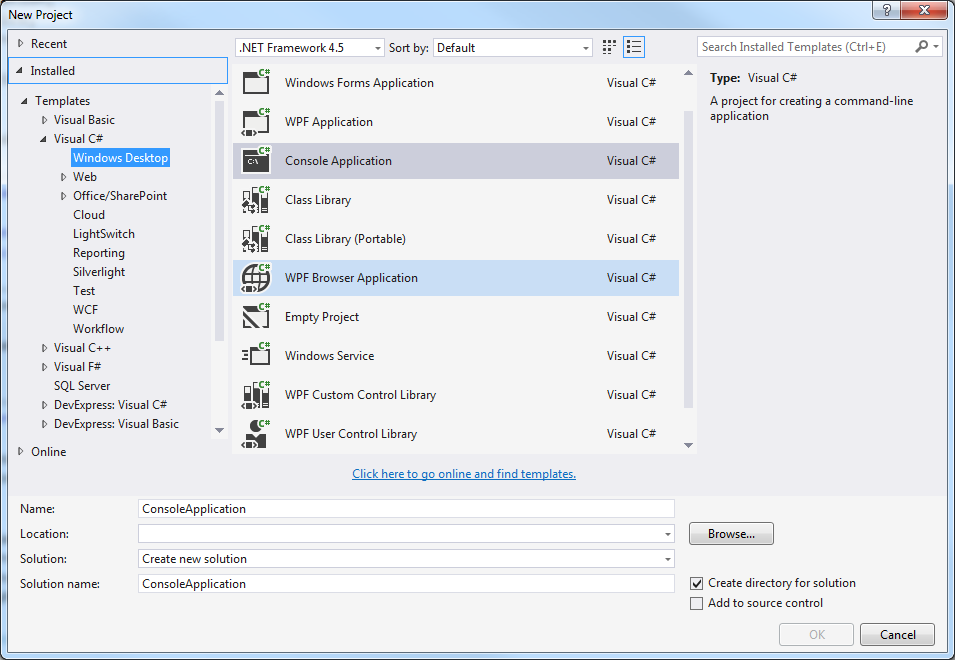Click tree panel scrollbar down arrow
Image resolution: width=955 pixels, height=660 pixels.
(219, 430)
